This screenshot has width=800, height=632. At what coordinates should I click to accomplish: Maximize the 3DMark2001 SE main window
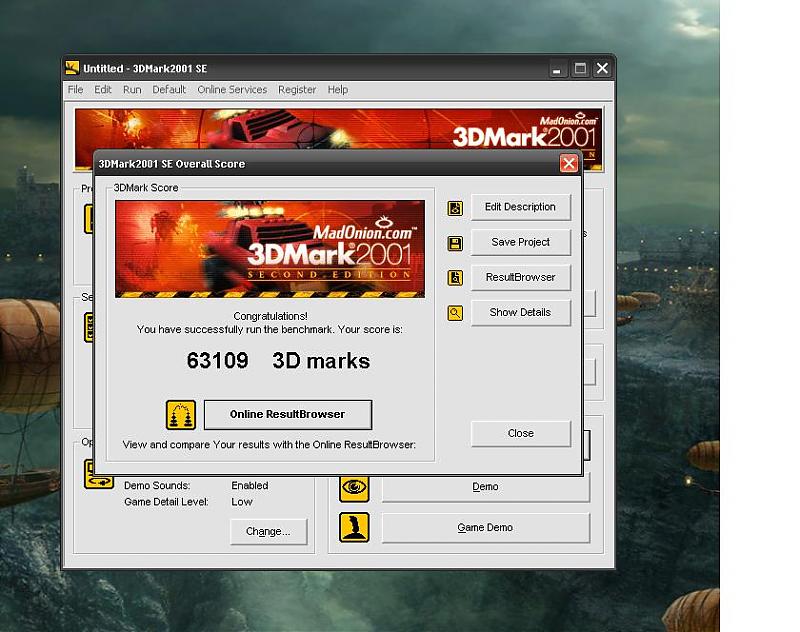580,68
